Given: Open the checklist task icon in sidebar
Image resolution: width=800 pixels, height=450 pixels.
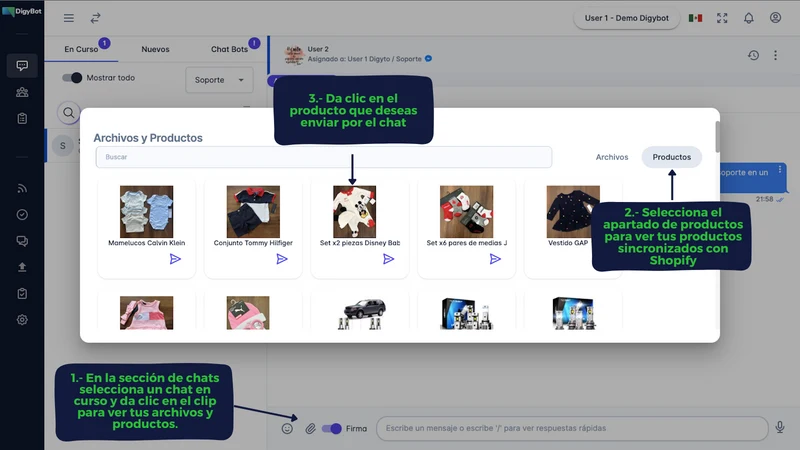Looking at the screenshot, I should pos(22,293).
